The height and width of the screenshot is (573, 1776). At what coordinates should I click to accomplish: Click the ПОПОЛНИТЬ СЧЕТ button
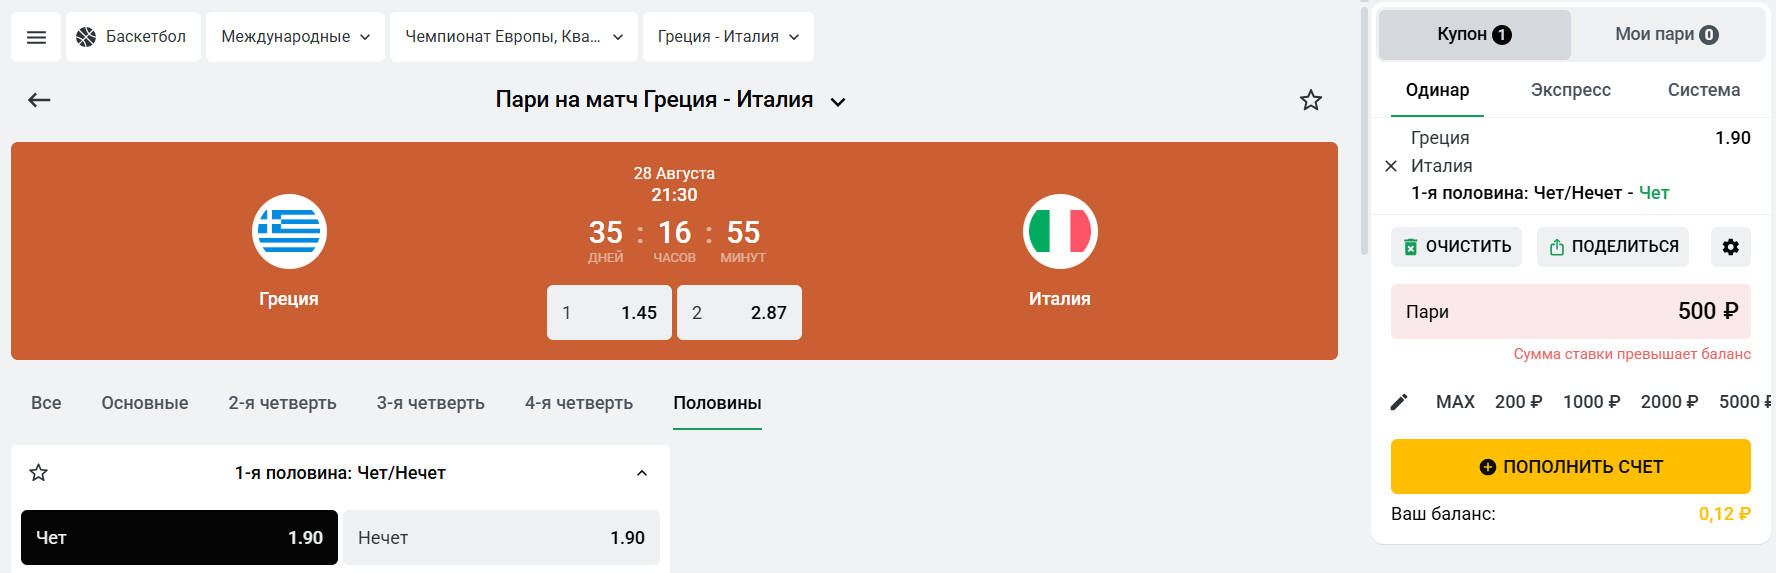point(1570,466)
